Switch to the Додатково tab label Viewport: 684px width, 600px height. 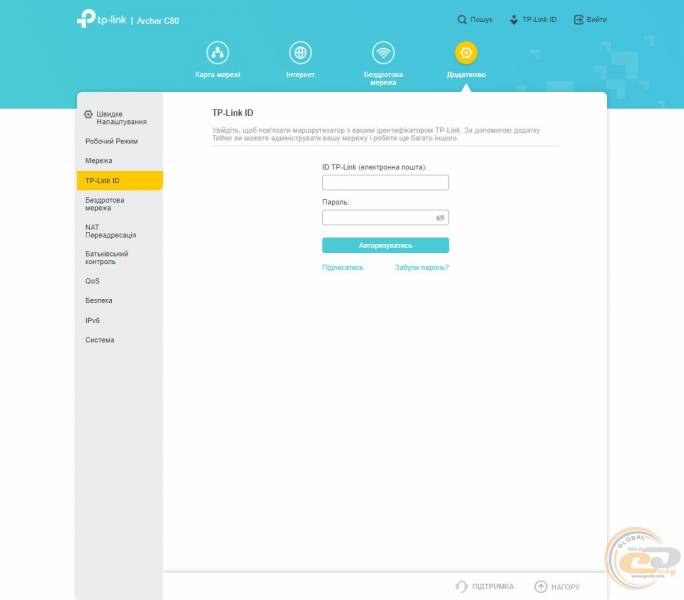pos(466,75)
